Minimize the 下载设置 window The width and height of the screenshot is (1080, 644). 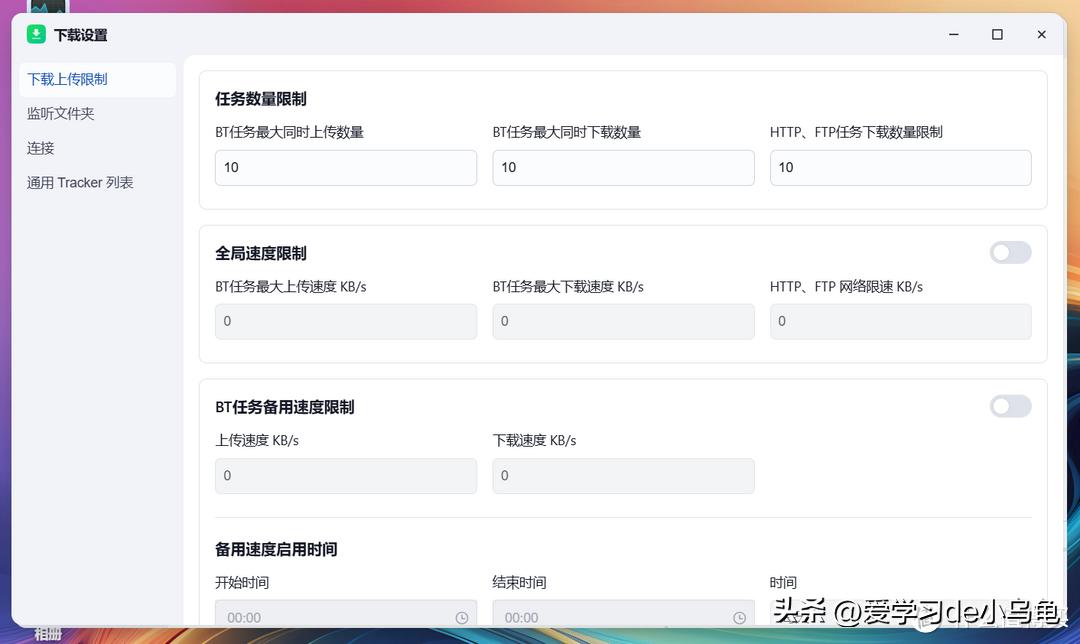(x=953, y=34)
